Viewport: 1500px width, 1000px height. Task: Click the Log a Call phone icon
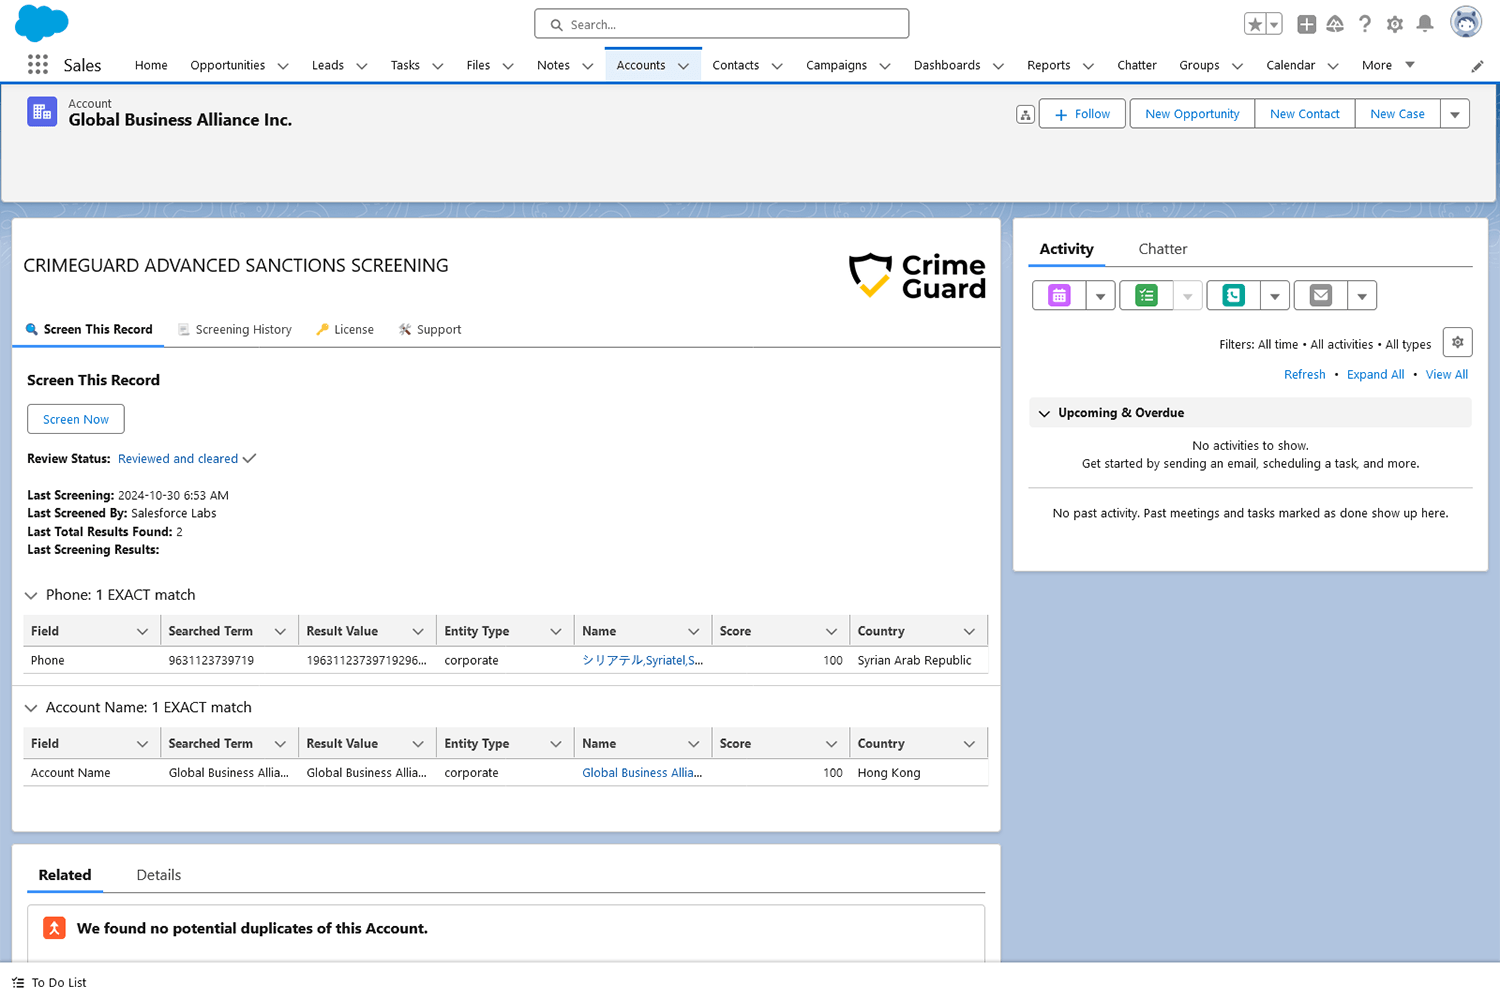[x=1233, y=295]
